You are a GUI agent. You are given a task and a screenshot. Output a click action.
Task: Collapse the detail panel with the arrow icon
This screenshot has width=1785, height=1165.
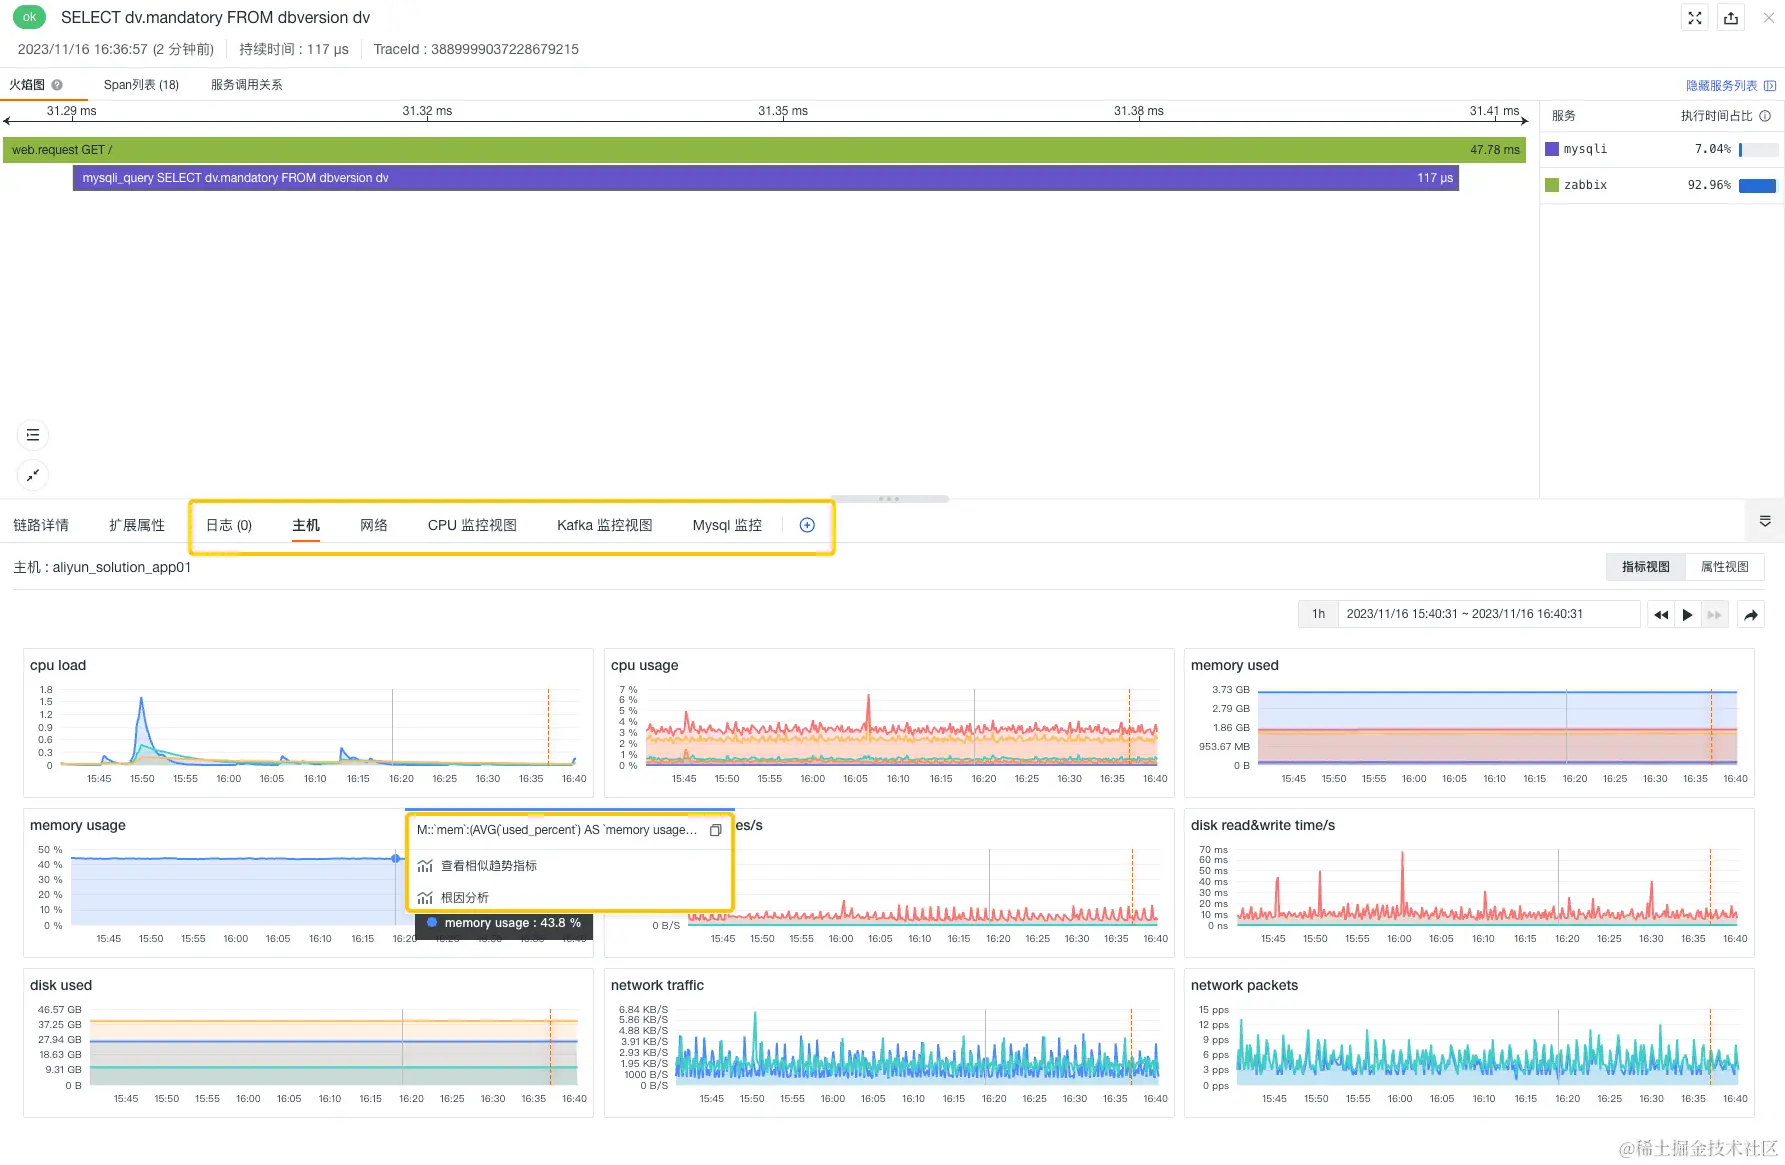(x=1765, y=521)
